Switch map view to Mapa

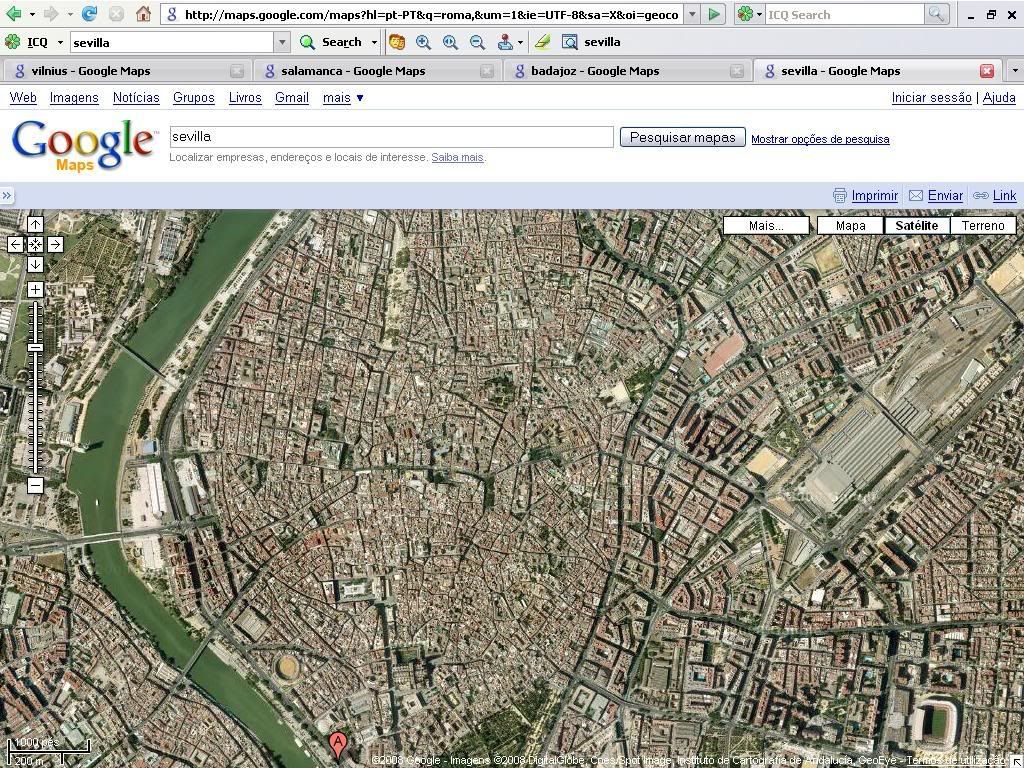pos(850,225)
